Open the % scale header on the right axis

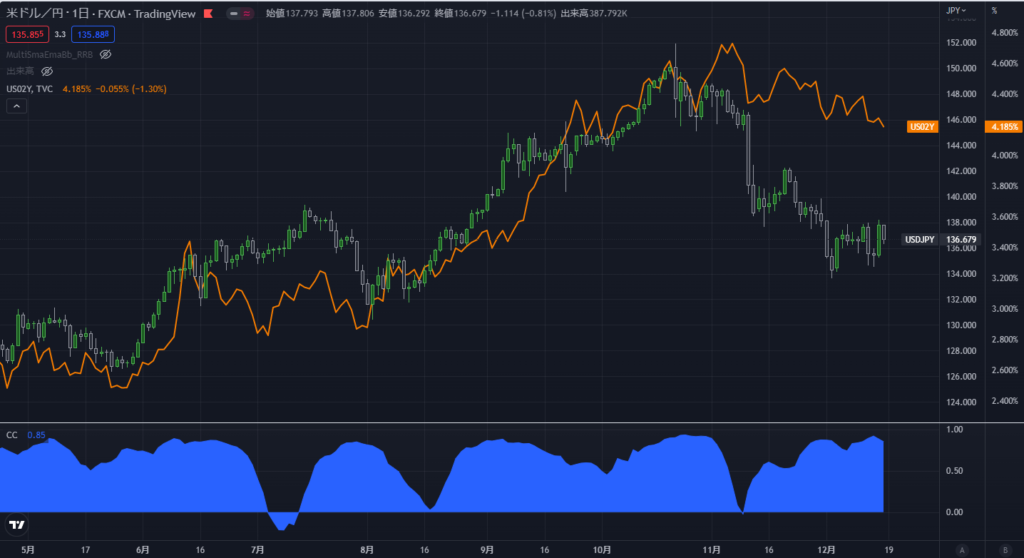(x=994, y=10)
